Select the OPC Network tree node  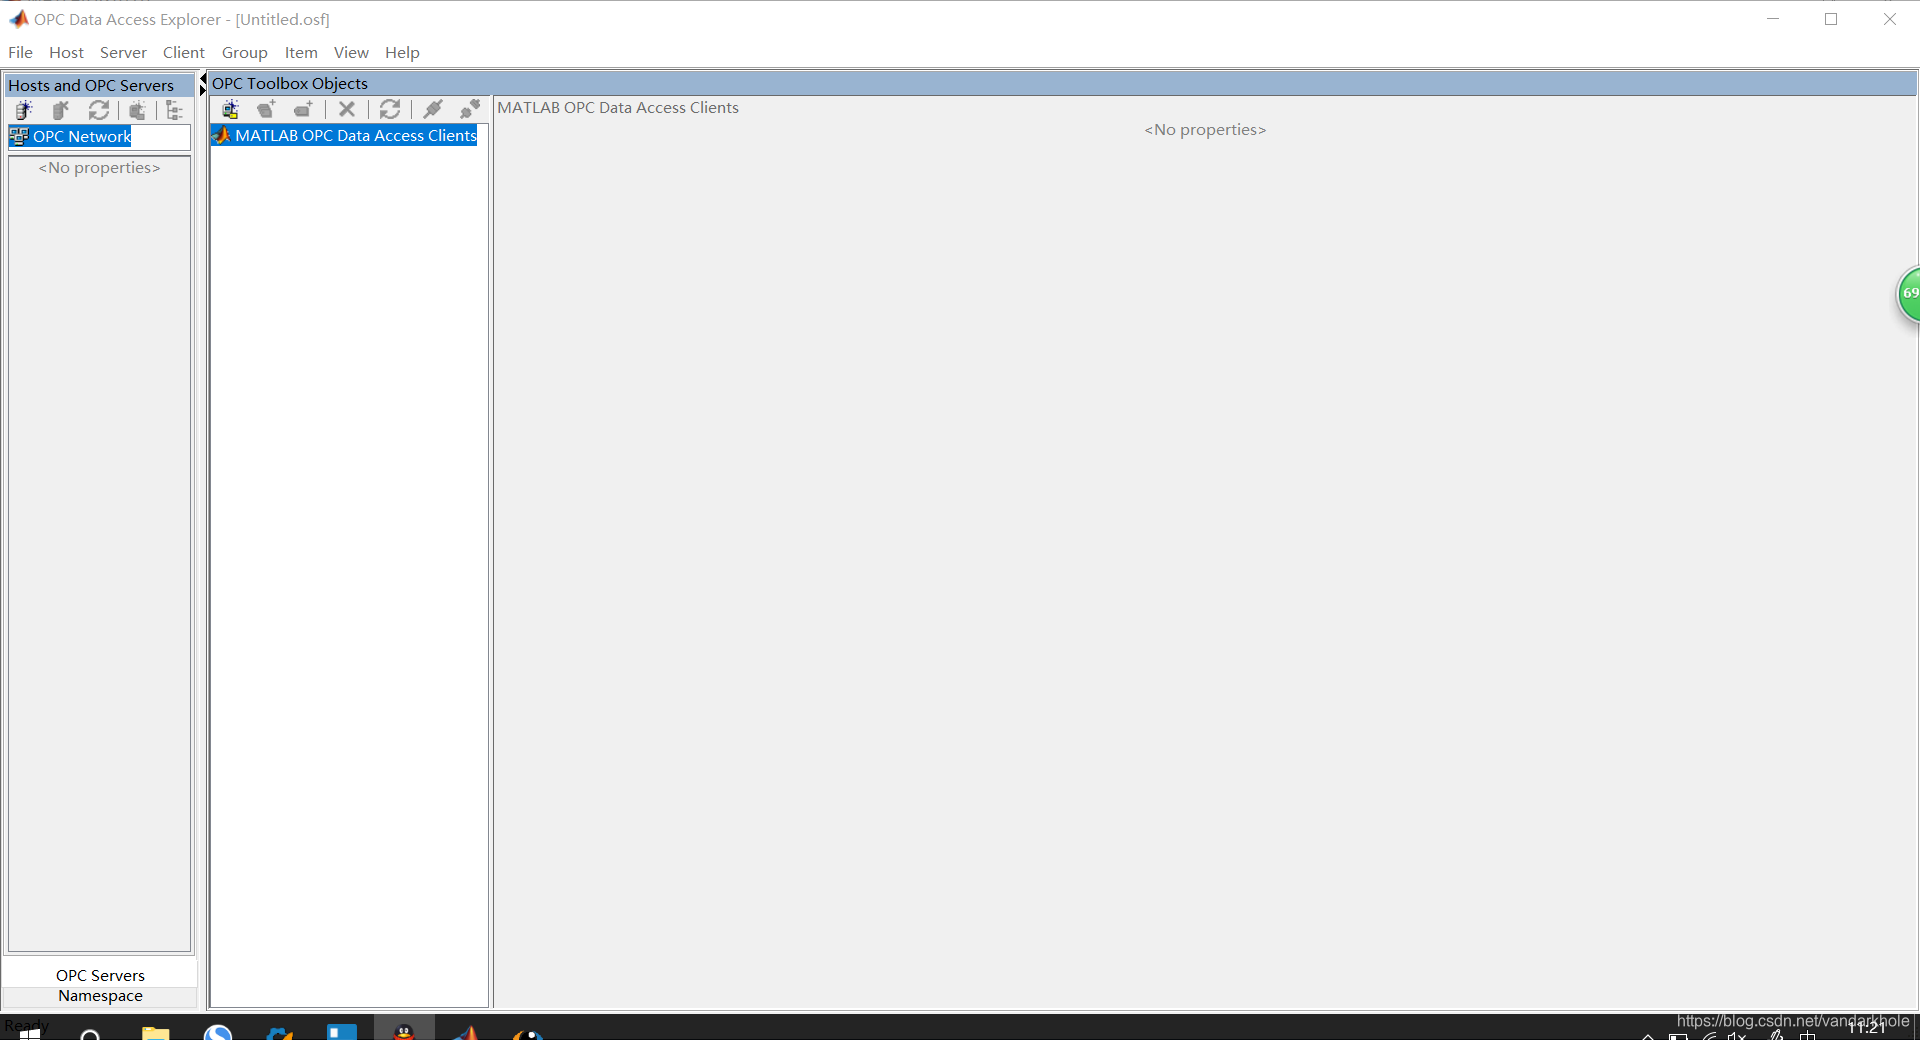pos(70,137)
